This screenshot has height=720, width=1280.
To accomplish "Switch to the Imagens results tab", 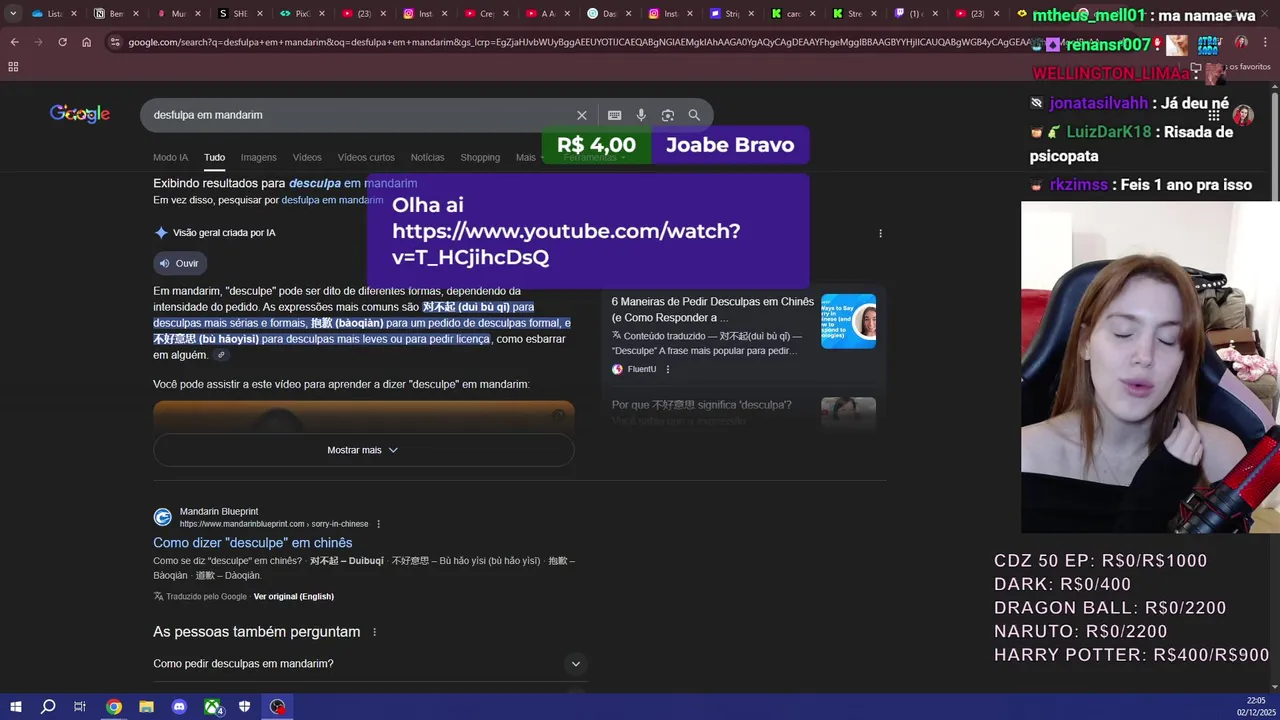I will 258,157.
